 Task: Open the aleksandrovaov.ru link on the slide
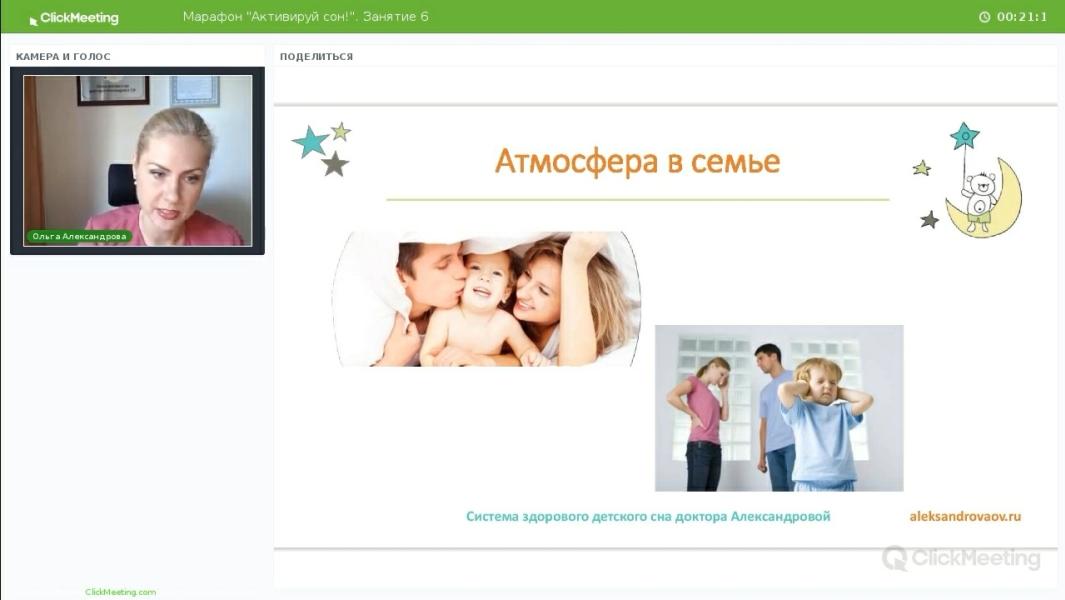click(966, 515)
